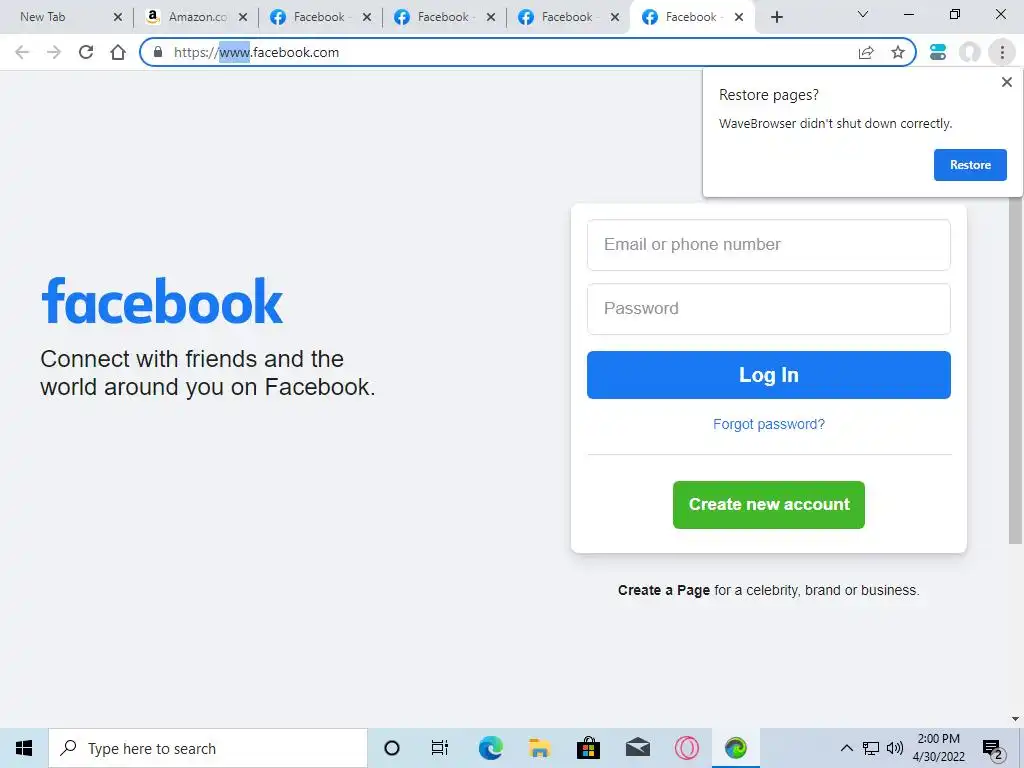
Task: Click the Create new account button
Action: tap(769, 505)
